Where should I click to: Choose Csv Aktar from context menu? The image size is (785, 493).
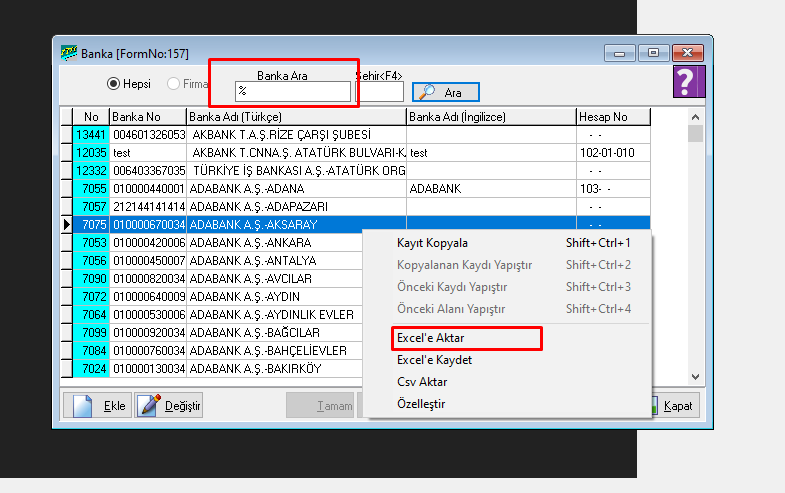tap(507, 382)
